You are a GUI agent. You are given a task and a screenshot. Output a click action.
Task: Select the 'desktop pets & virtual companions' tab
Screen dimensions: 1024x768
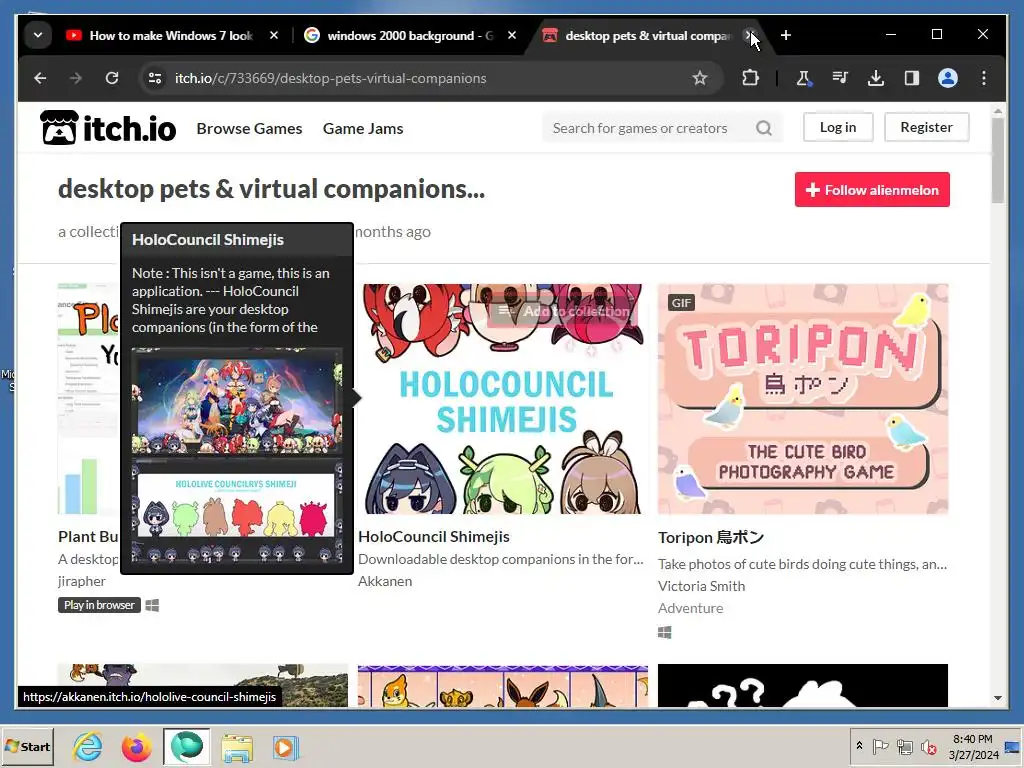point(648,36)
